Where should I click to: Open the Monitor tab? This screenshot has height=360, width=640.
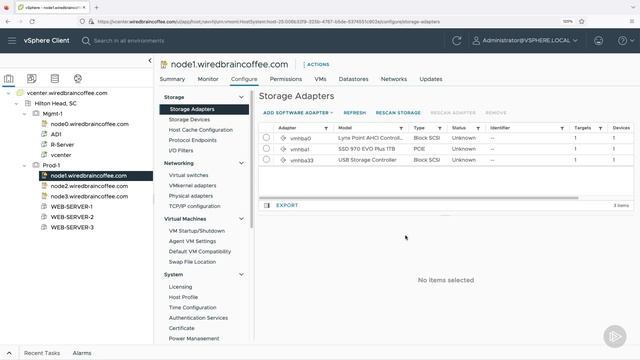[x=208, y=79]
